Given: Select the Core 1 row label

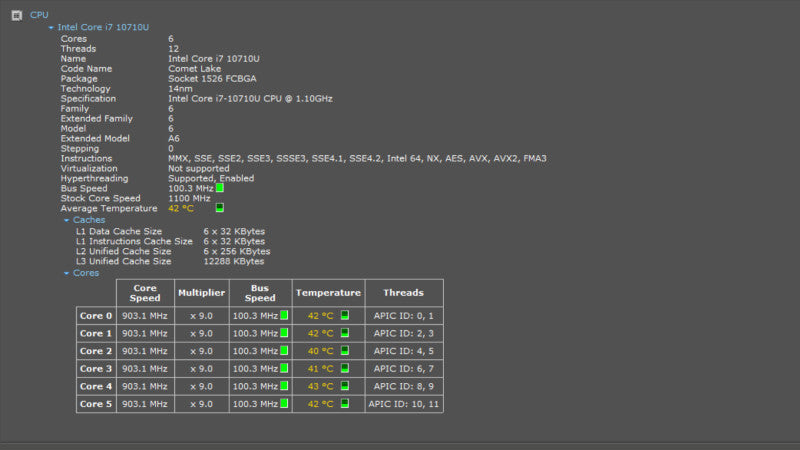Looking at the screenshot, I should point(96,333).
